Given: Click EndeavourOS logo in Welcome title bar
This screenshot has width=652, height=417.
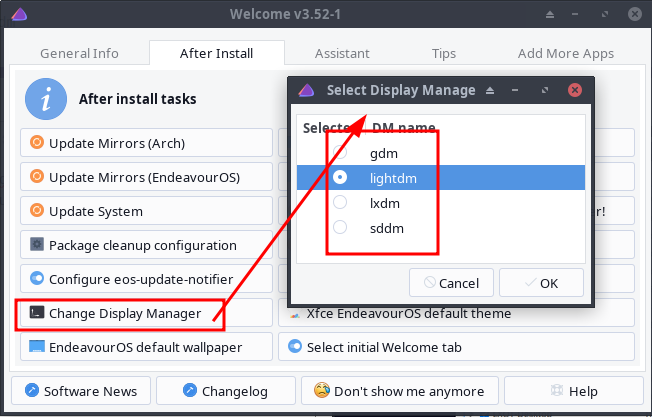Looking at the screenshot, I should 19,14.
